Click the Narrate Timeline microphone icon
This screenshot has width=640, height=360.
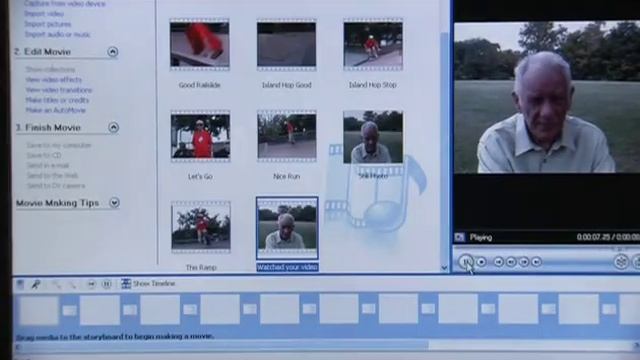(x=36, y=284)
